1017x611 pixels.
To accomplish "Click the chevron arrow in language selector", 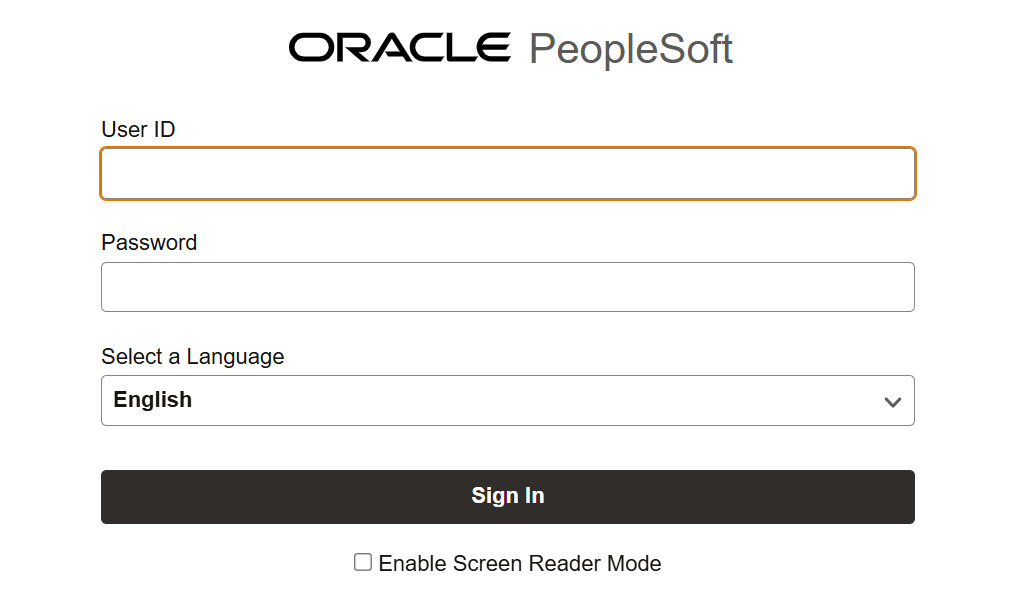I will click(893, 402).
